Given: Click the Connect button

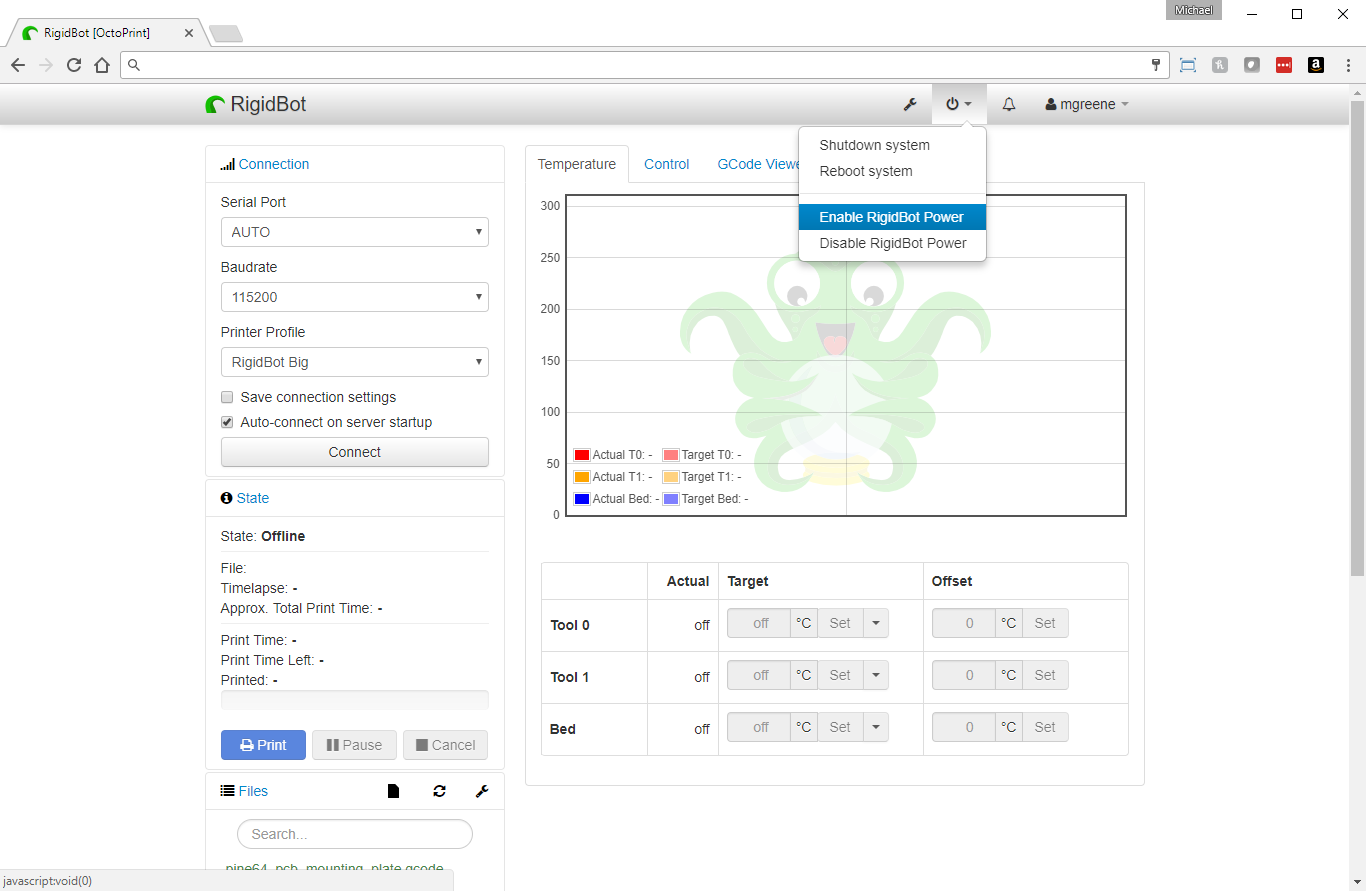Looking at the screenshot, I should [x=355, y=452].
